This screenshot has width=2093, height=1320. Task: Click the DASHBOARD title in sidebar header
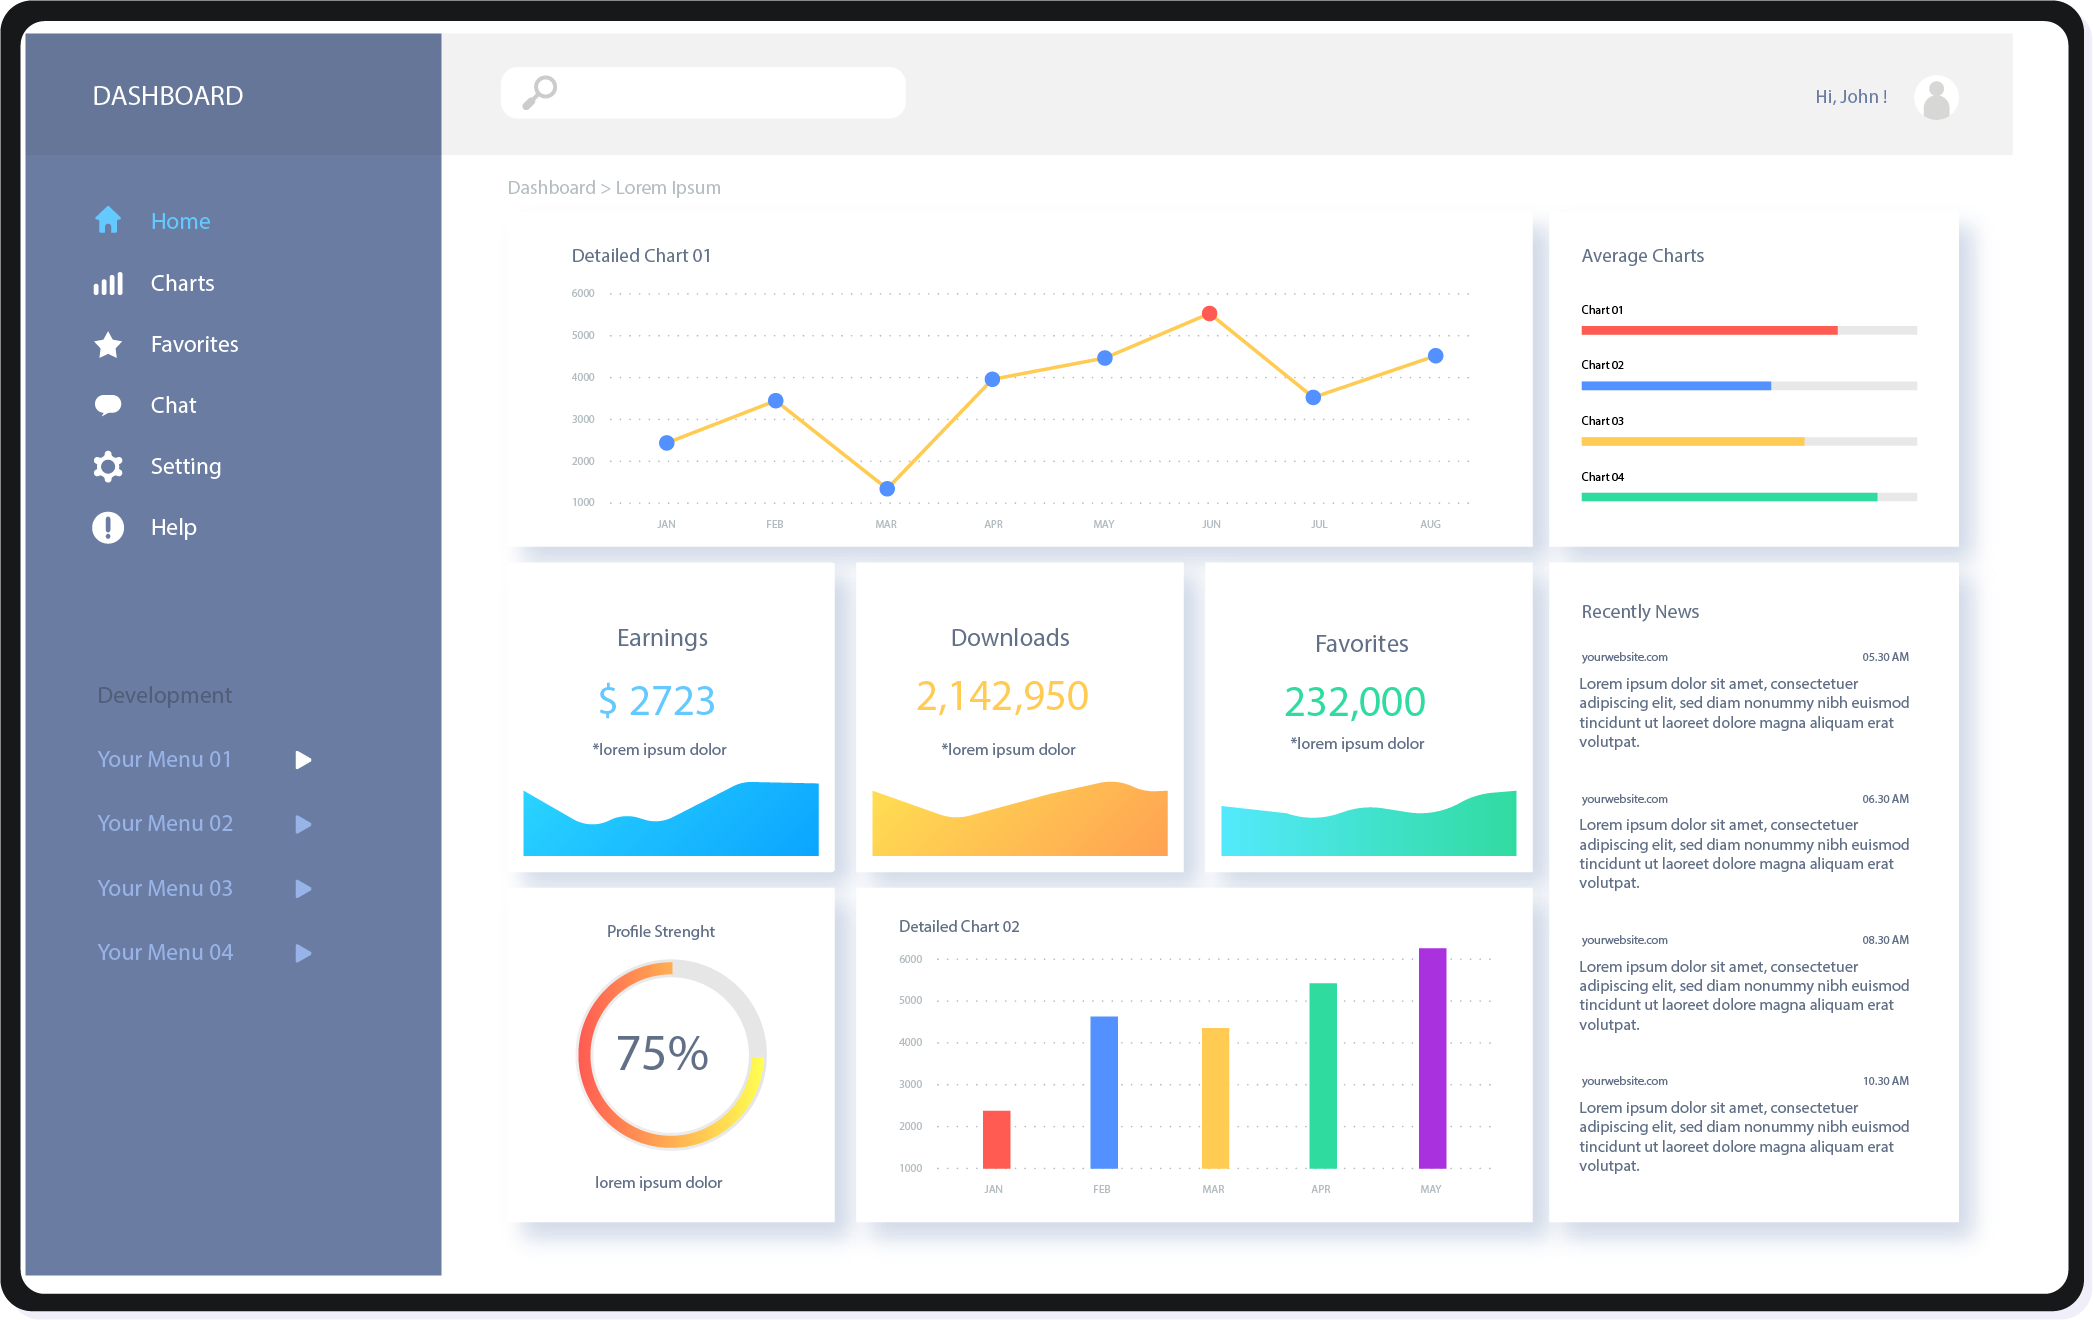click(168, 96)
